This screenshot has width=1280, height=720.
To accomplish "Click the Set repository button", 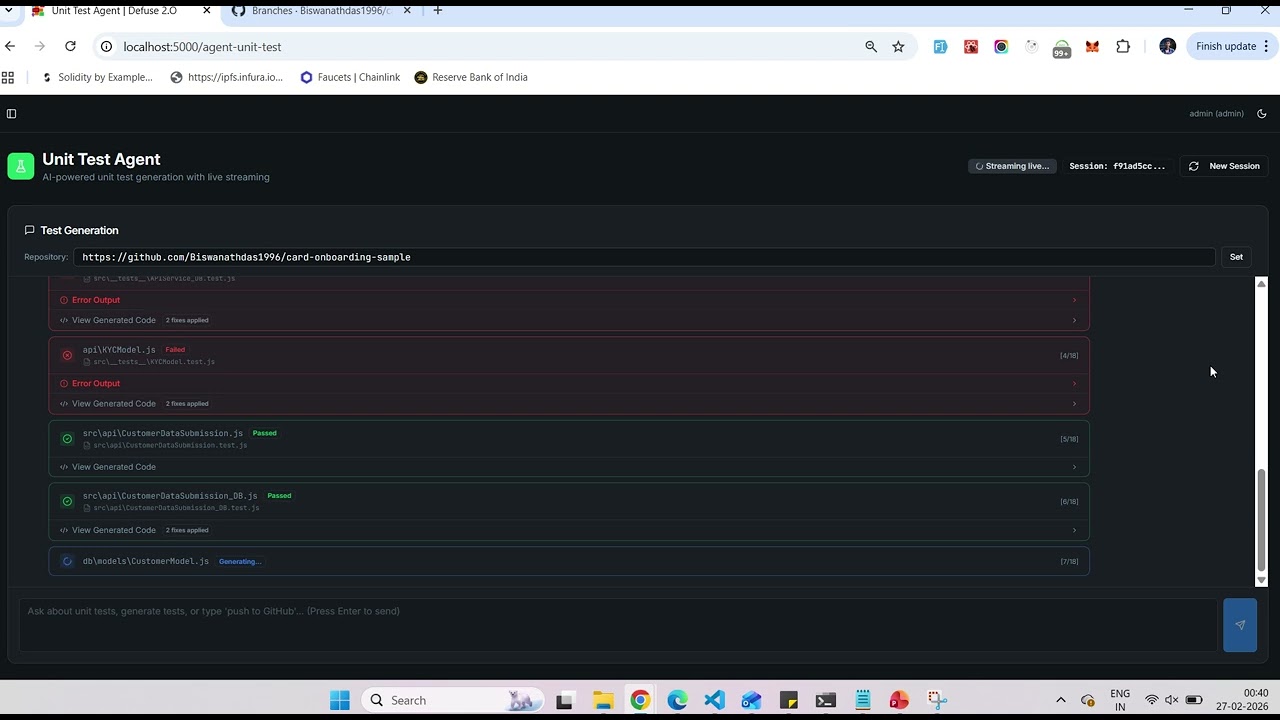I will click(1236, 257).
